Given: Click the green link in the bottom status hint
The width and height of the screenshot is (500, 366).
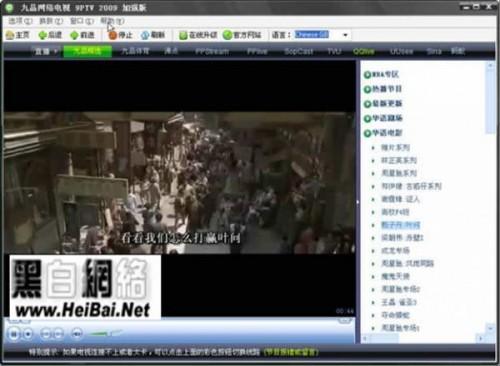Looking at the screenshot, I should pyautogui.click(x=291, y=352).
